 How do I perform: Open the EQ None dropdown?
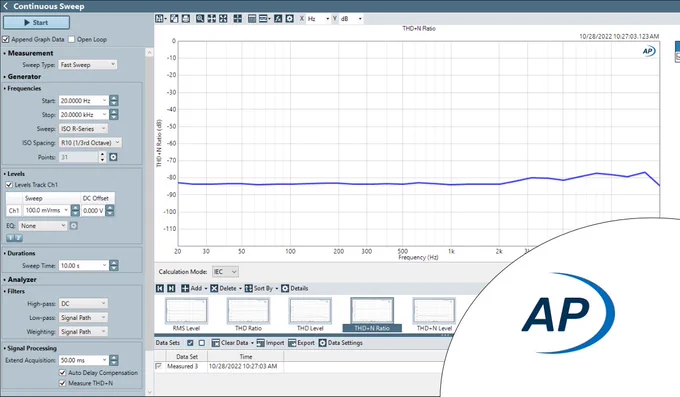(x=43, y=226)
